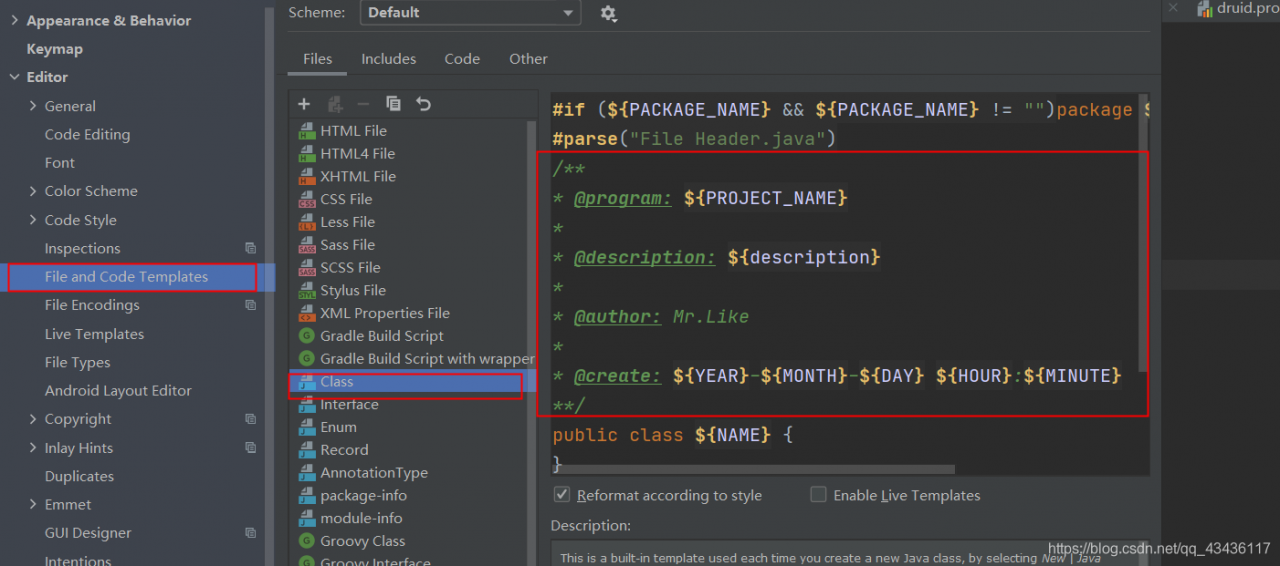Close the druid.pro editor tab

coord(1173,8)
